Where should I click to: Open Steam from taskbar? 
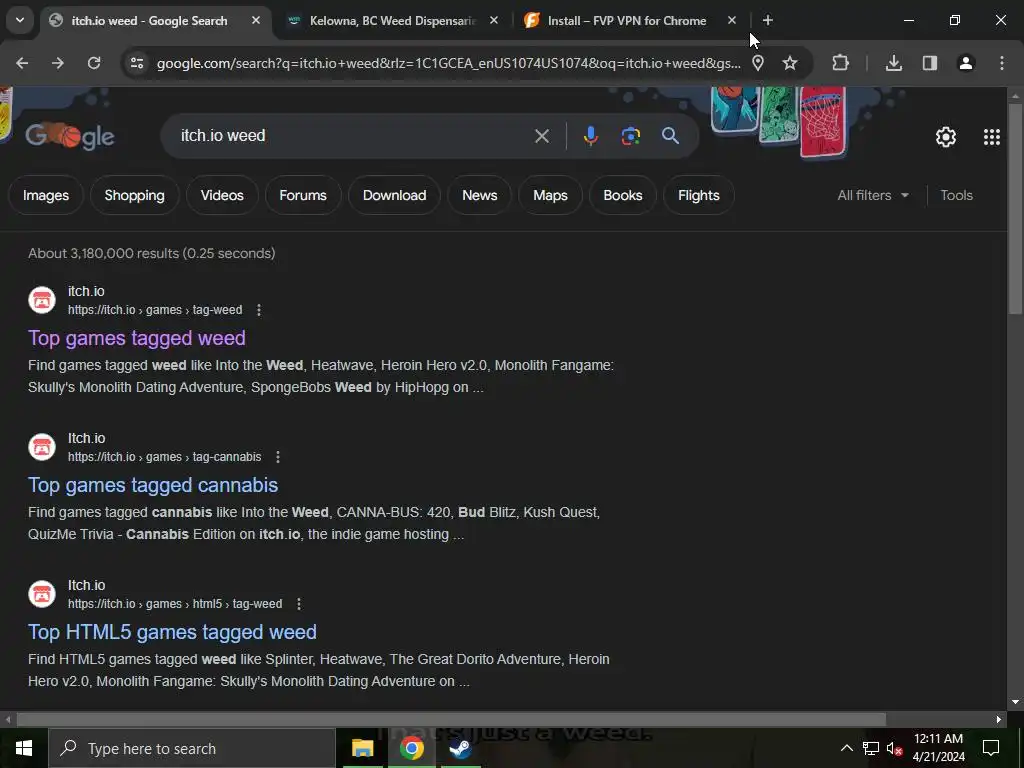(x=460, y=748)
